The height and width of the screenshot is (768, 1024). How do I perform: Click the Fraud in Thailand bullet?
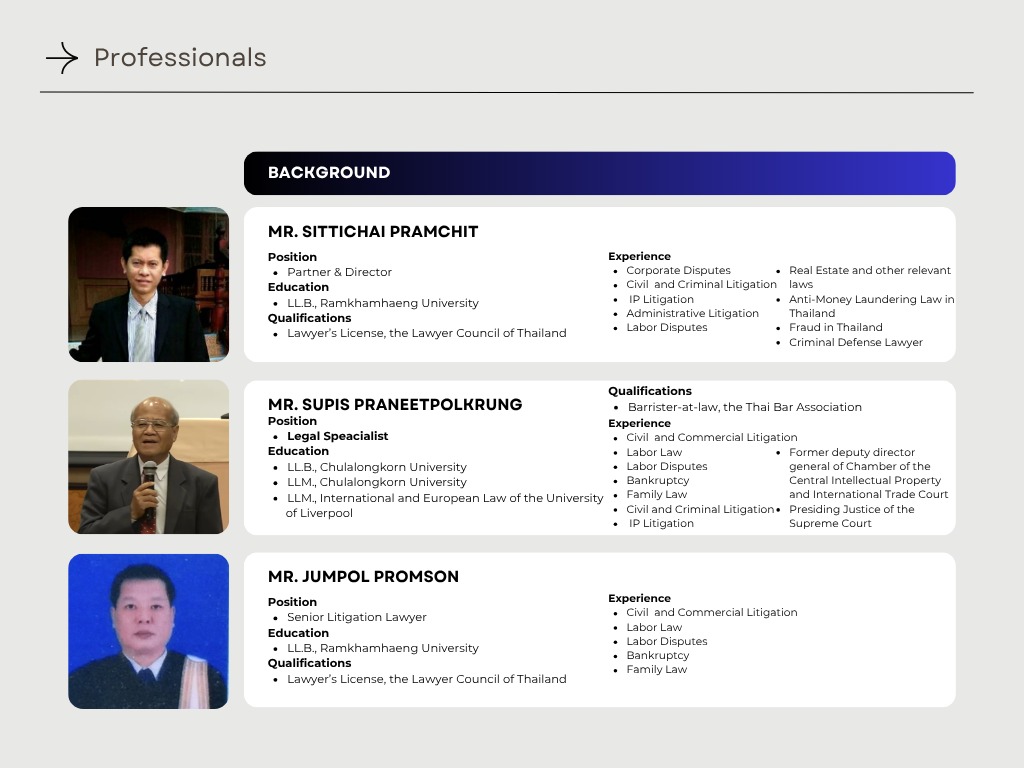tap(835, 327)
